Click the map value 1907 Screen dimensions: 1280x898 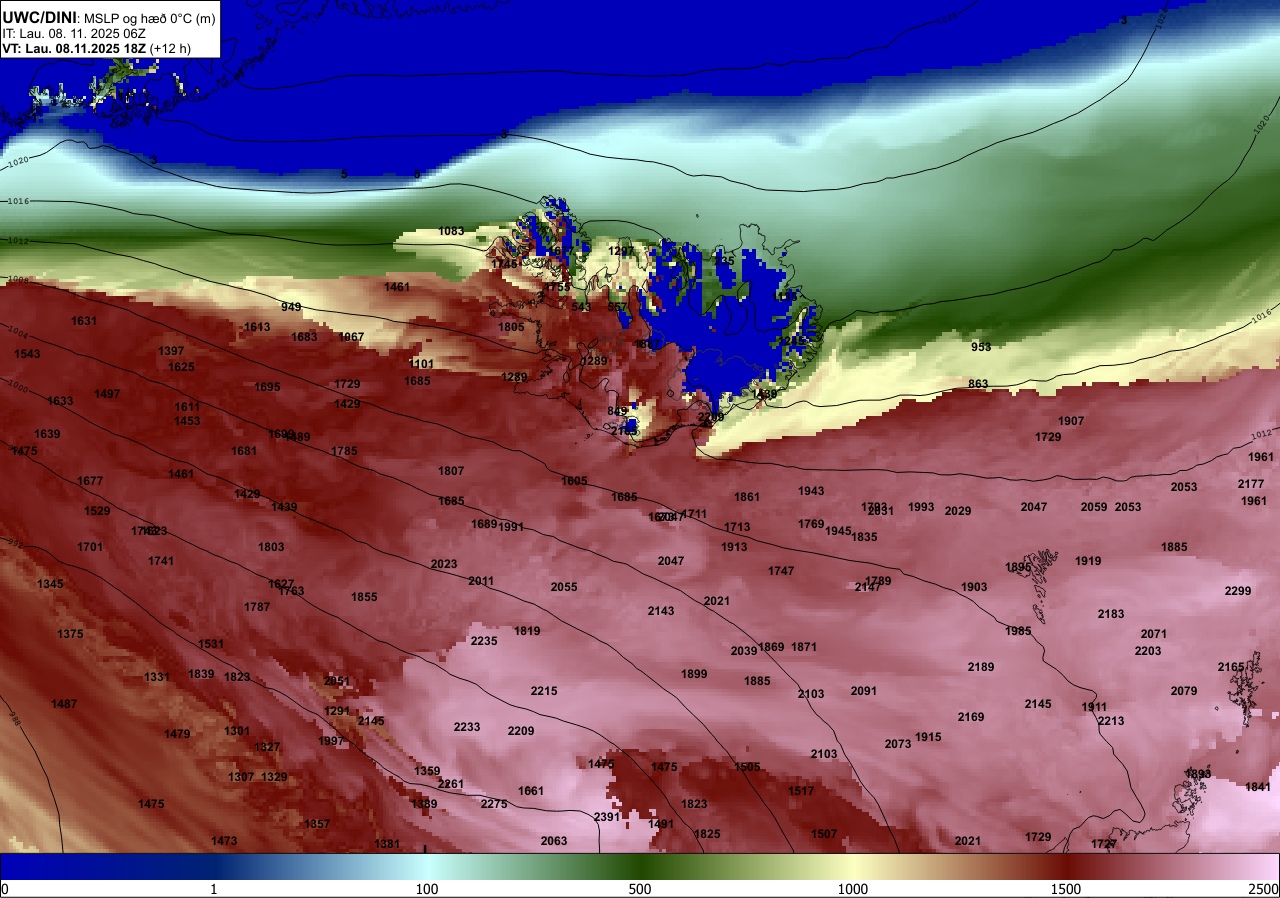coord(1071,421)
